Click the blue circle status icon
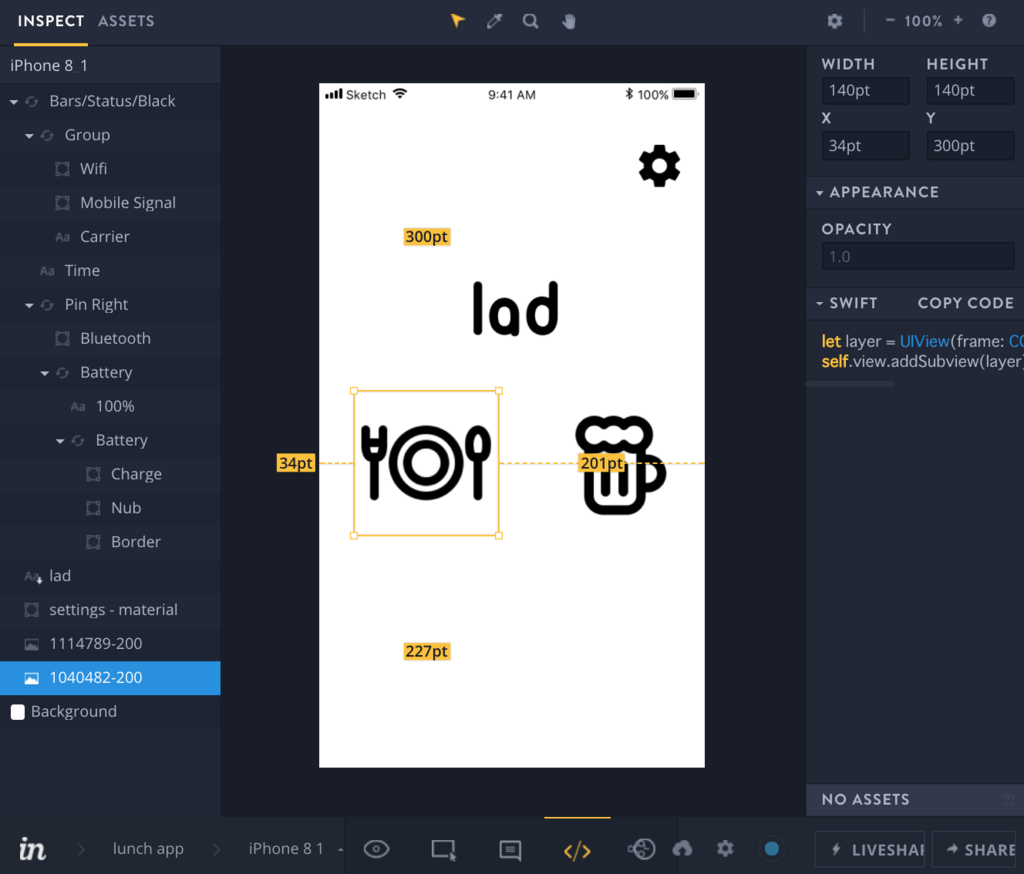Screen dimensions: 1024x874 [x=771, y=848]
